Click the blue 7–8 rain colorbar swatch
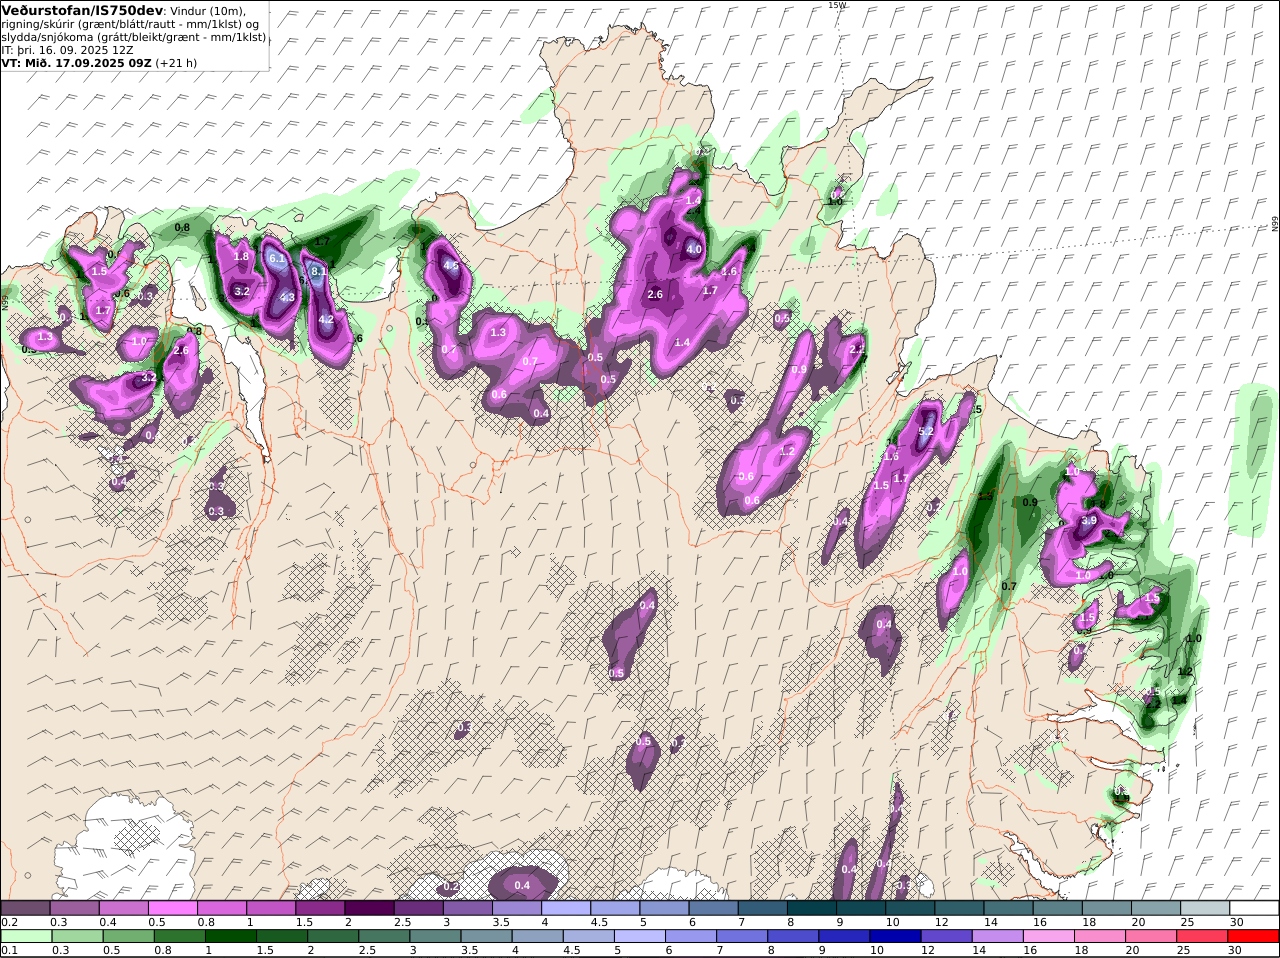1280x958 pixels. click(x=742, y=936)
